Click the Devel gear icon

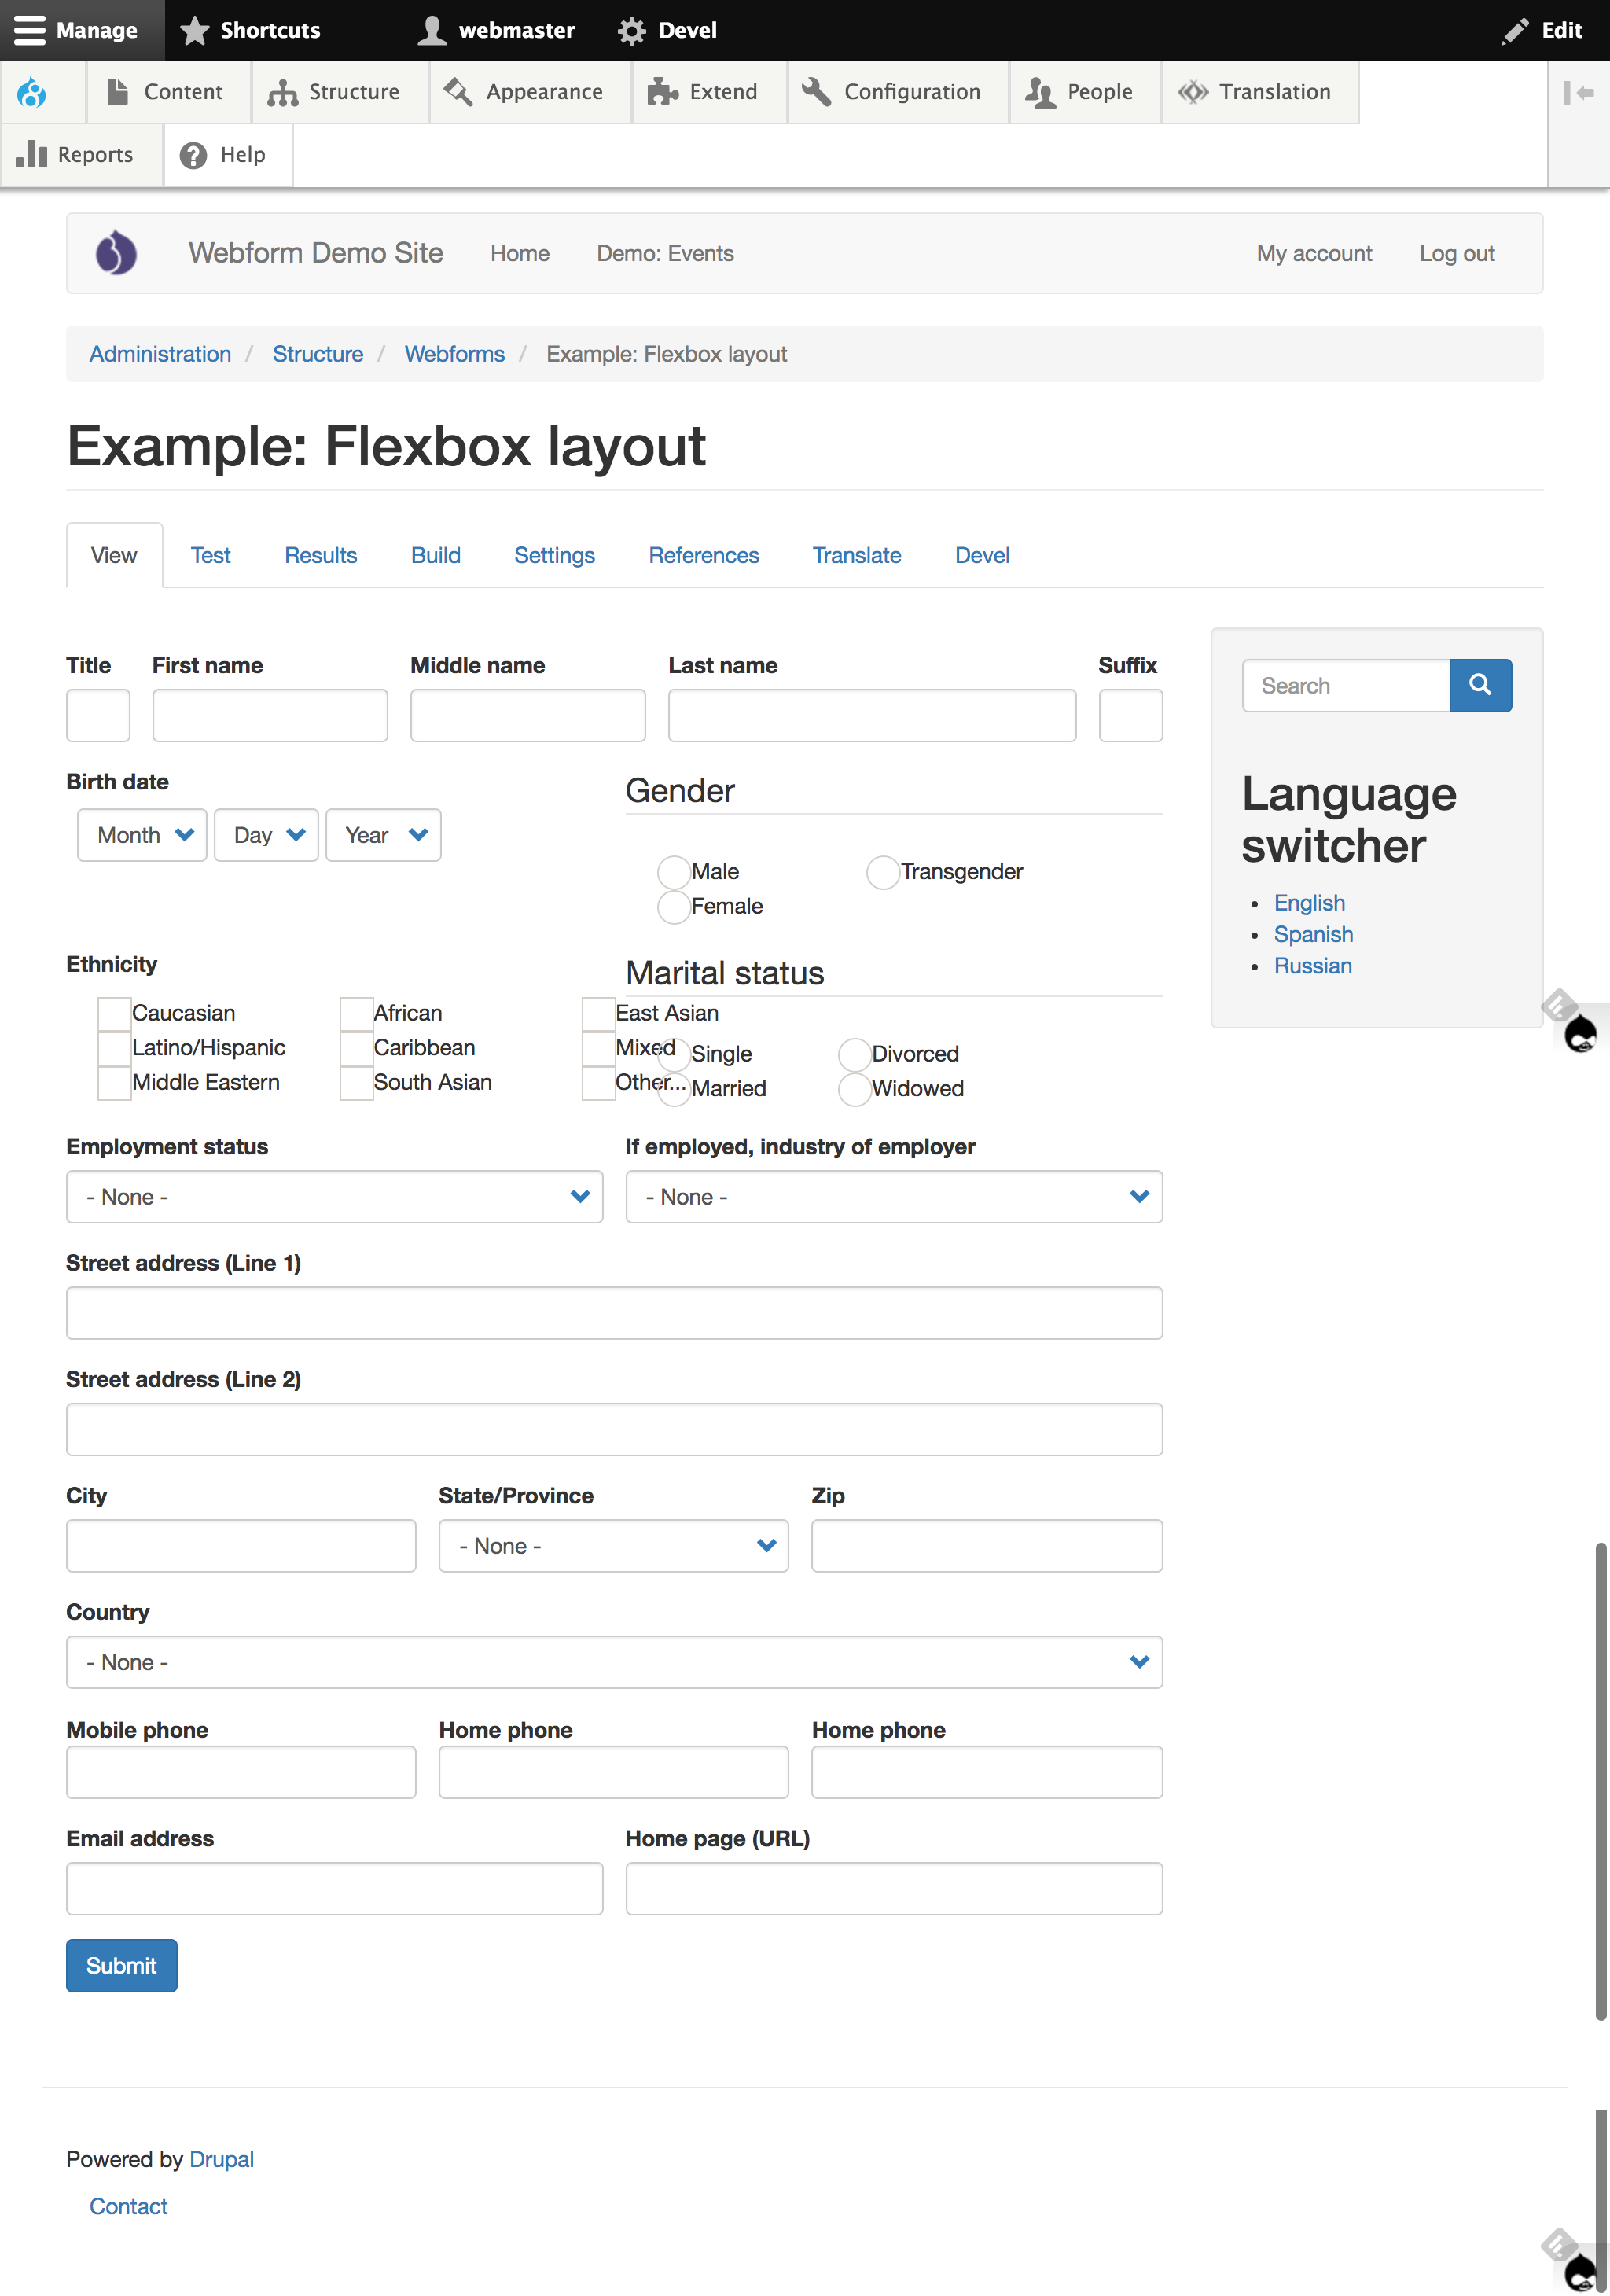(x=632, y=30)
